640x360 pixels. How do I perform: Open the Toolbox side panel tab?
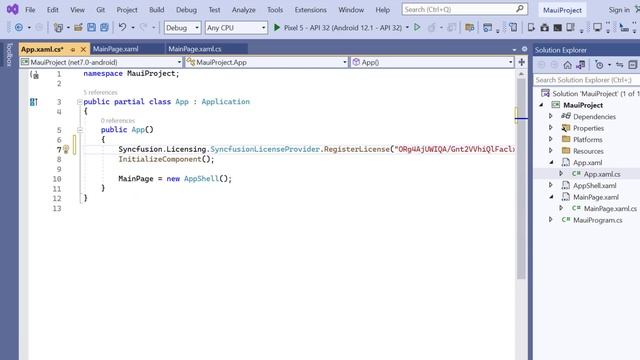tap(9, 55)
